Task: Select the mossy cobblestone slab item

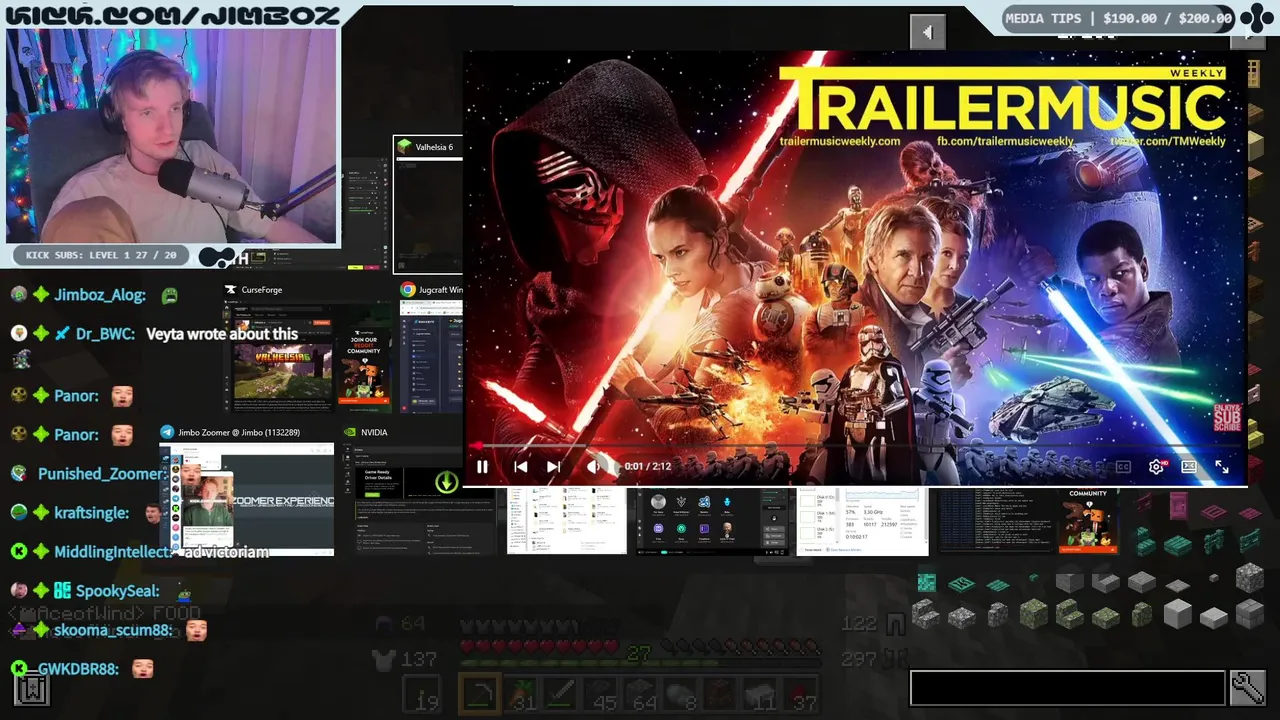Action: tap(1106, 618)
